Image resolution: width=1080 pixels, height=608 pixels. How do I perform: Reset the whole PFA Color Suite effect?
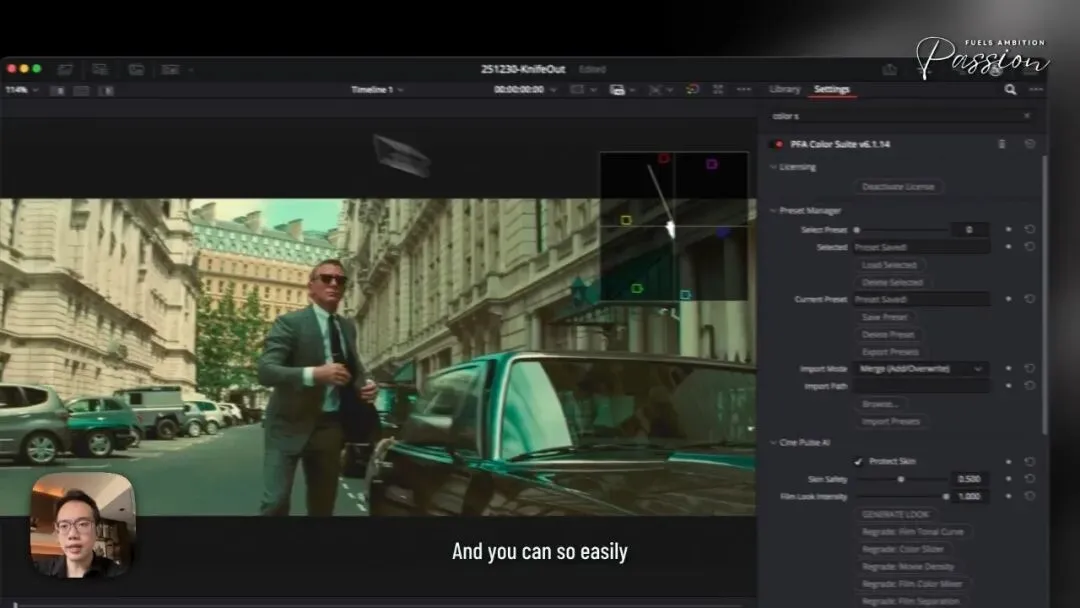[x=1030, y=144]
